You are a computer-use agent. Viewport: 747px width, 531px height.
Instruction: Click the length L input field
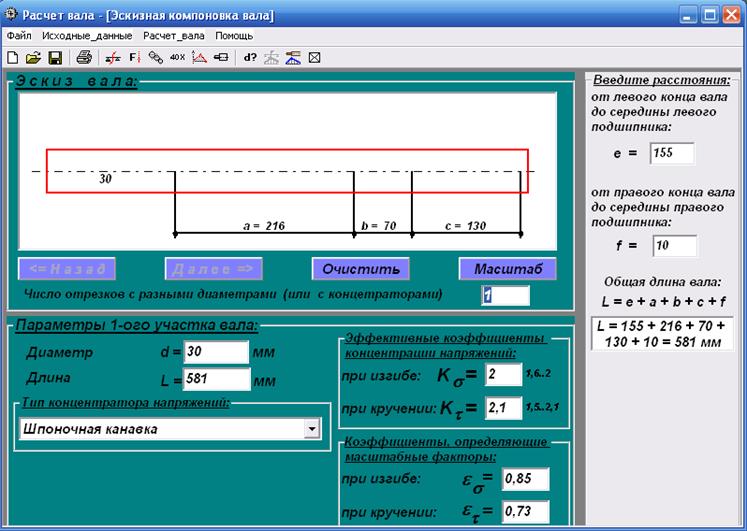[x=217, y=379]
